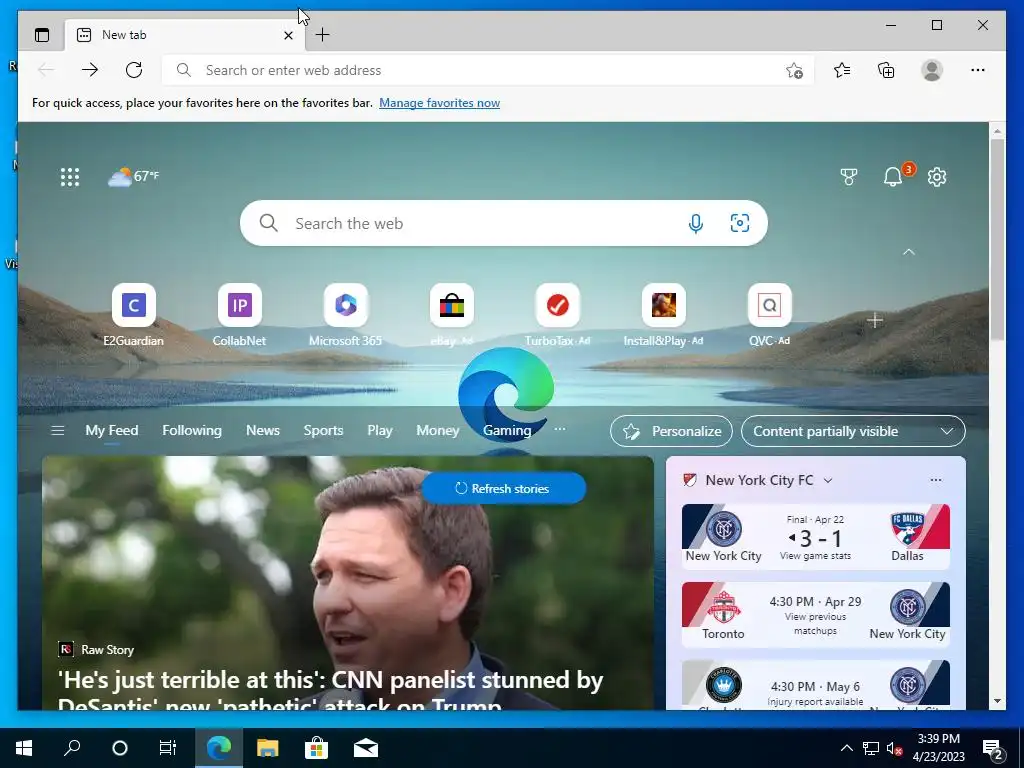Open the Action Center notifications icon
Screen dimensions: 1024x768
pyautogui.click(x=993, y=749)
